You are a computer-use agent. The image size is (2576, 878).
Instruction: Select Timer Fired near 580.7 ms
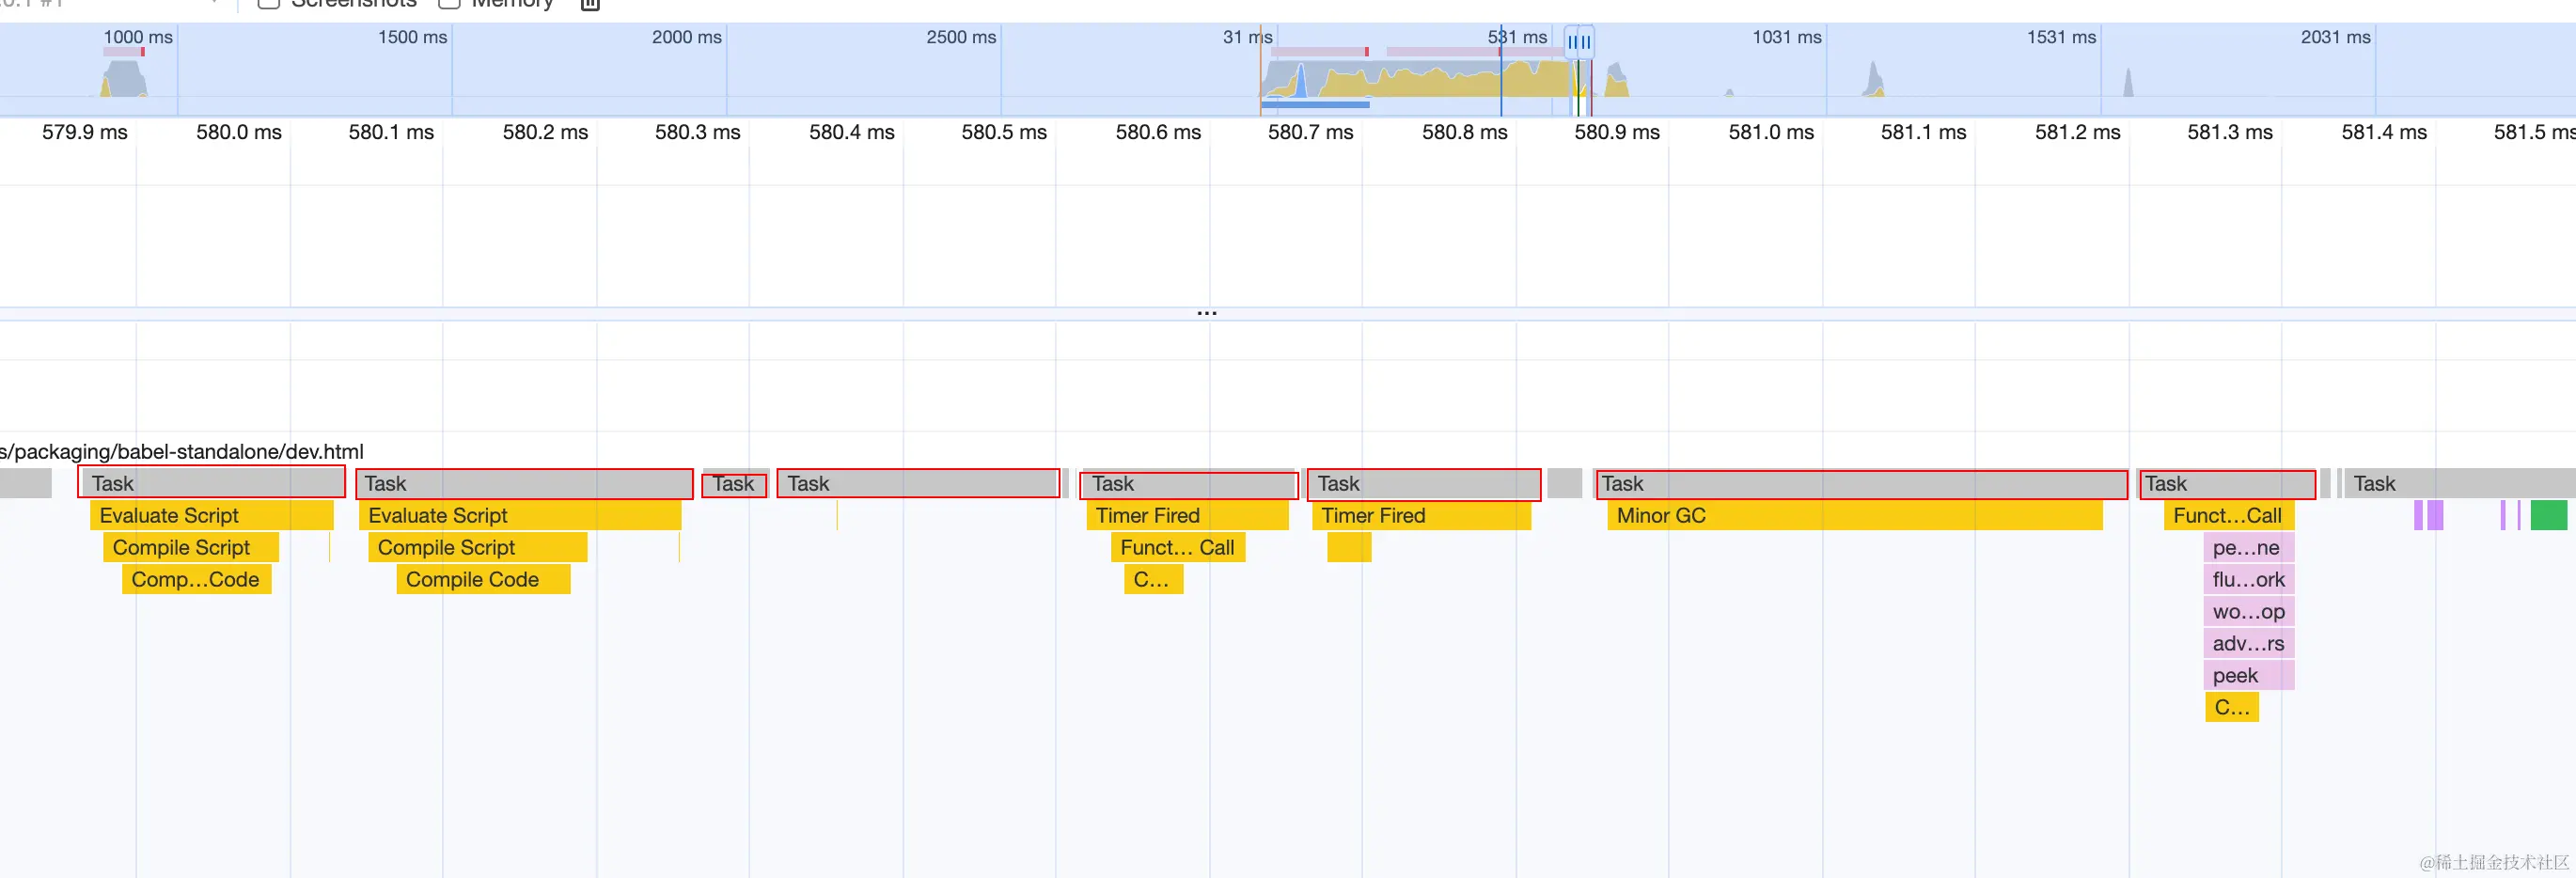[1421, 515]
